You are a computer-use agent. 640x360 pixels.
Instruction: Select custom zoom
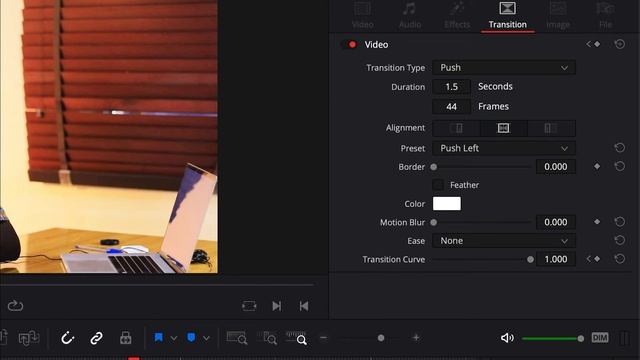tap(297, 338)
